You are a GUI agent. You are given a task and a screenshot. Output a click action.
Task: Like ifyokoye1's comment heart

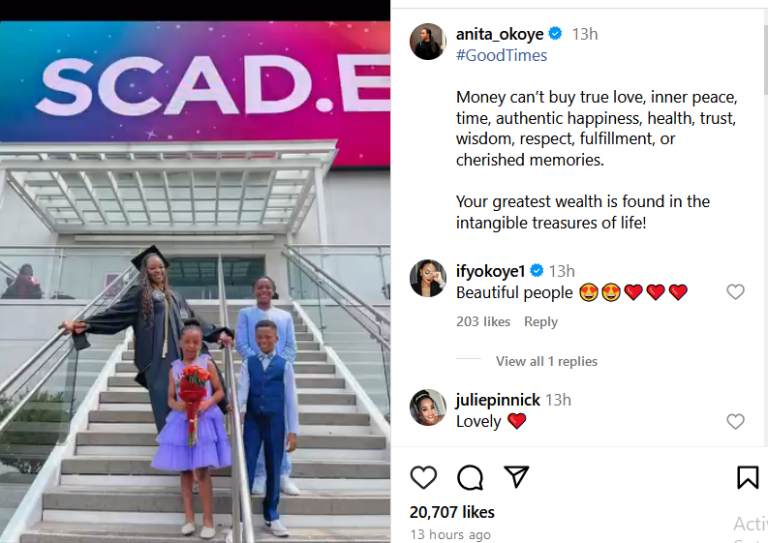pyautogui.click(x=735, y=292)
